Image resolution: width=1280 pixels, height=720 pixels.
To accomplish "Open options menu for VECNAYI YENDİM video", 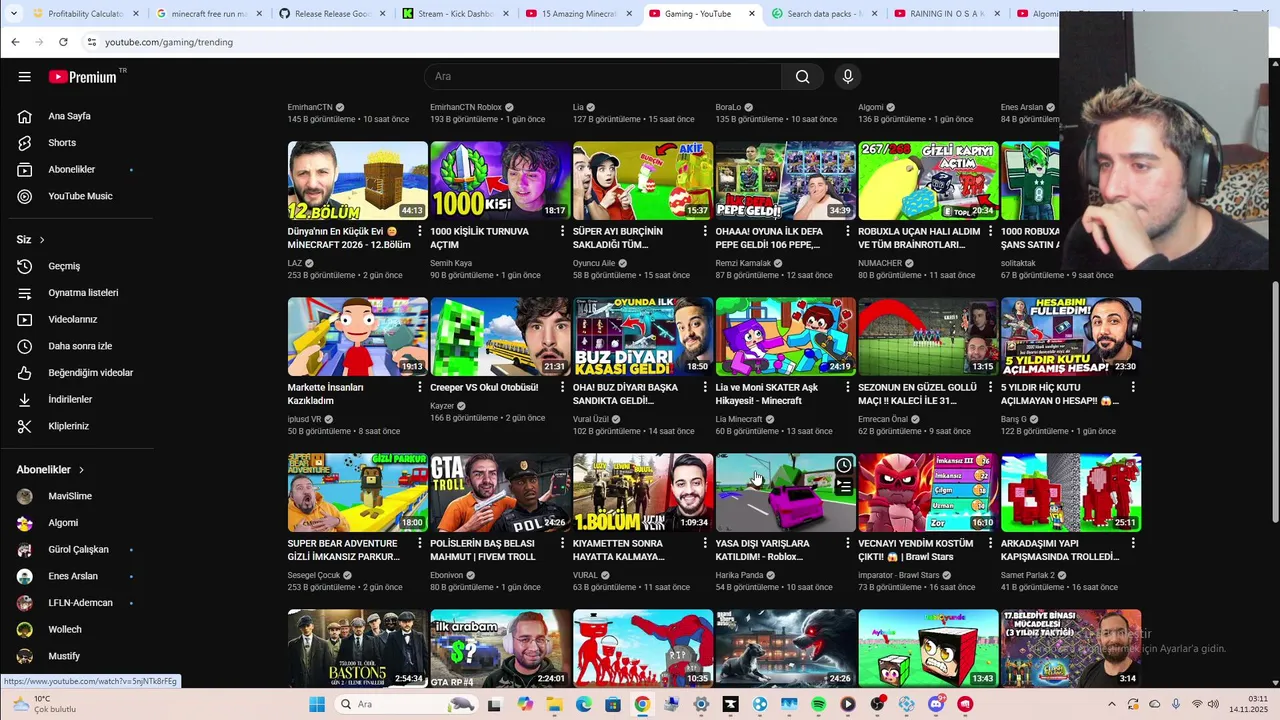I will (990, 544).
